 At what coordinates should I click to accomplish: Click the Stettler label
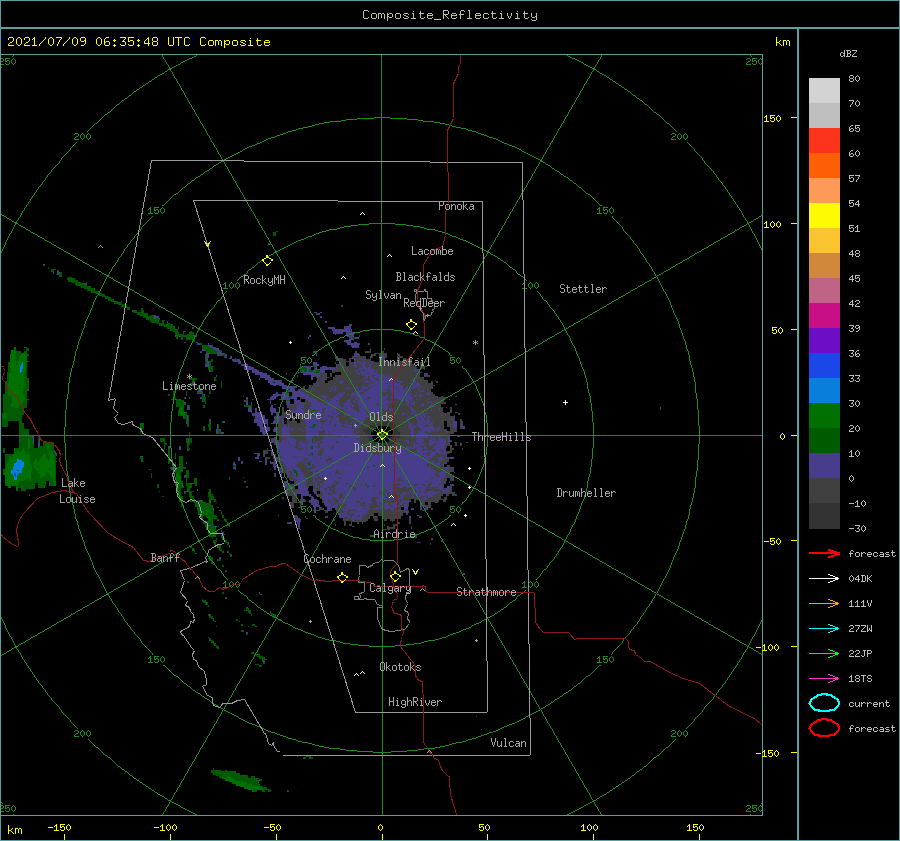click(x=583, y=289)
